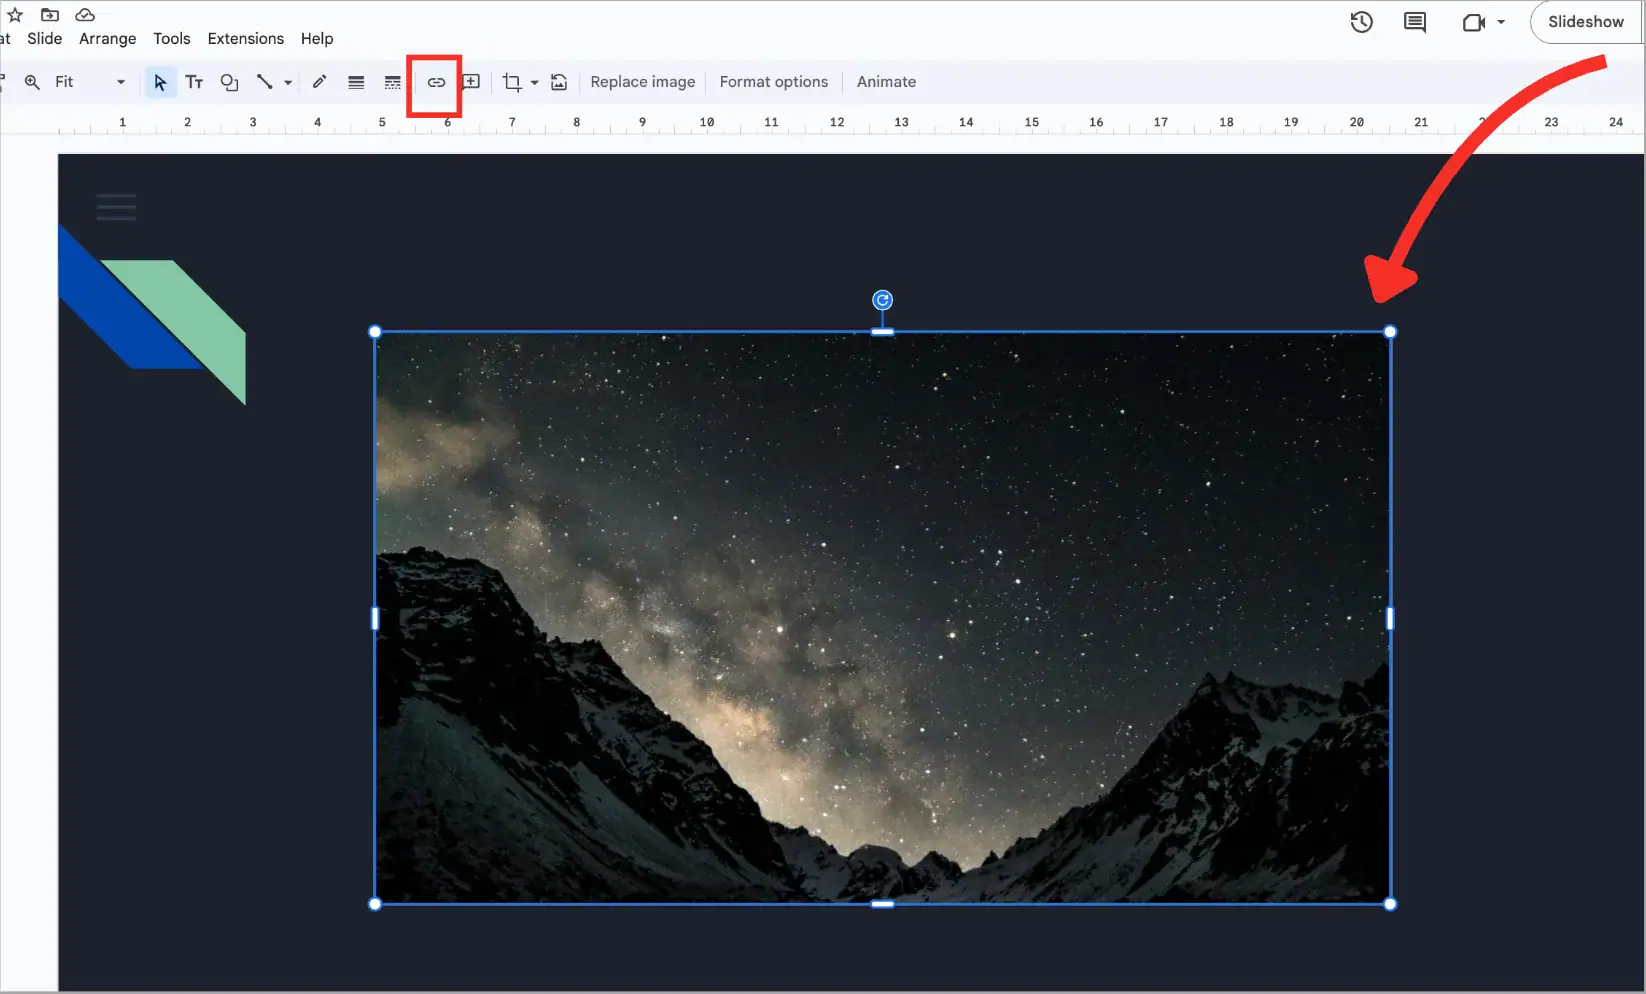Select the Line tool

click(x=264, y=82)
